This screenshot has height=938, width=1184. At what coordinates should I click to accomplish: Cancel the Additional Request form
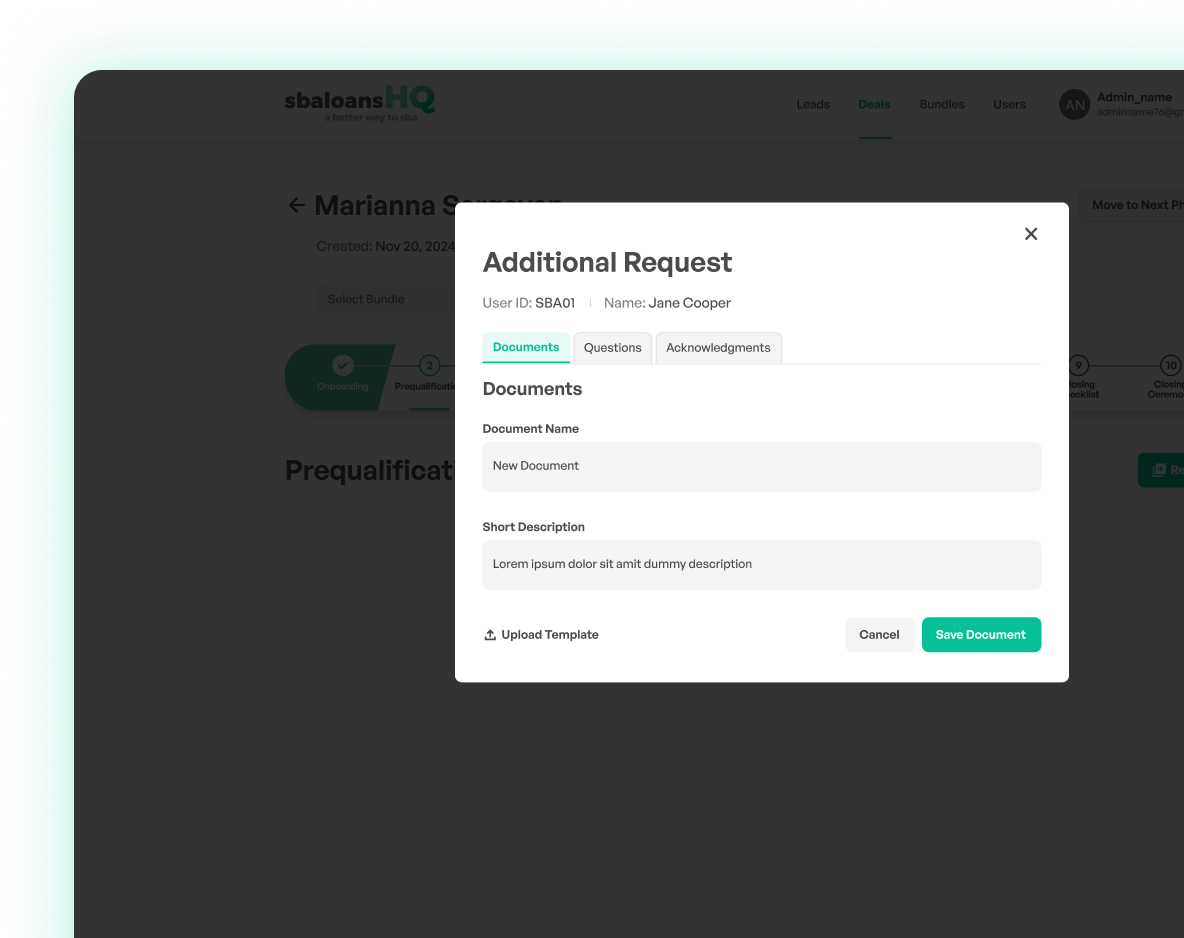click(879, 634)
